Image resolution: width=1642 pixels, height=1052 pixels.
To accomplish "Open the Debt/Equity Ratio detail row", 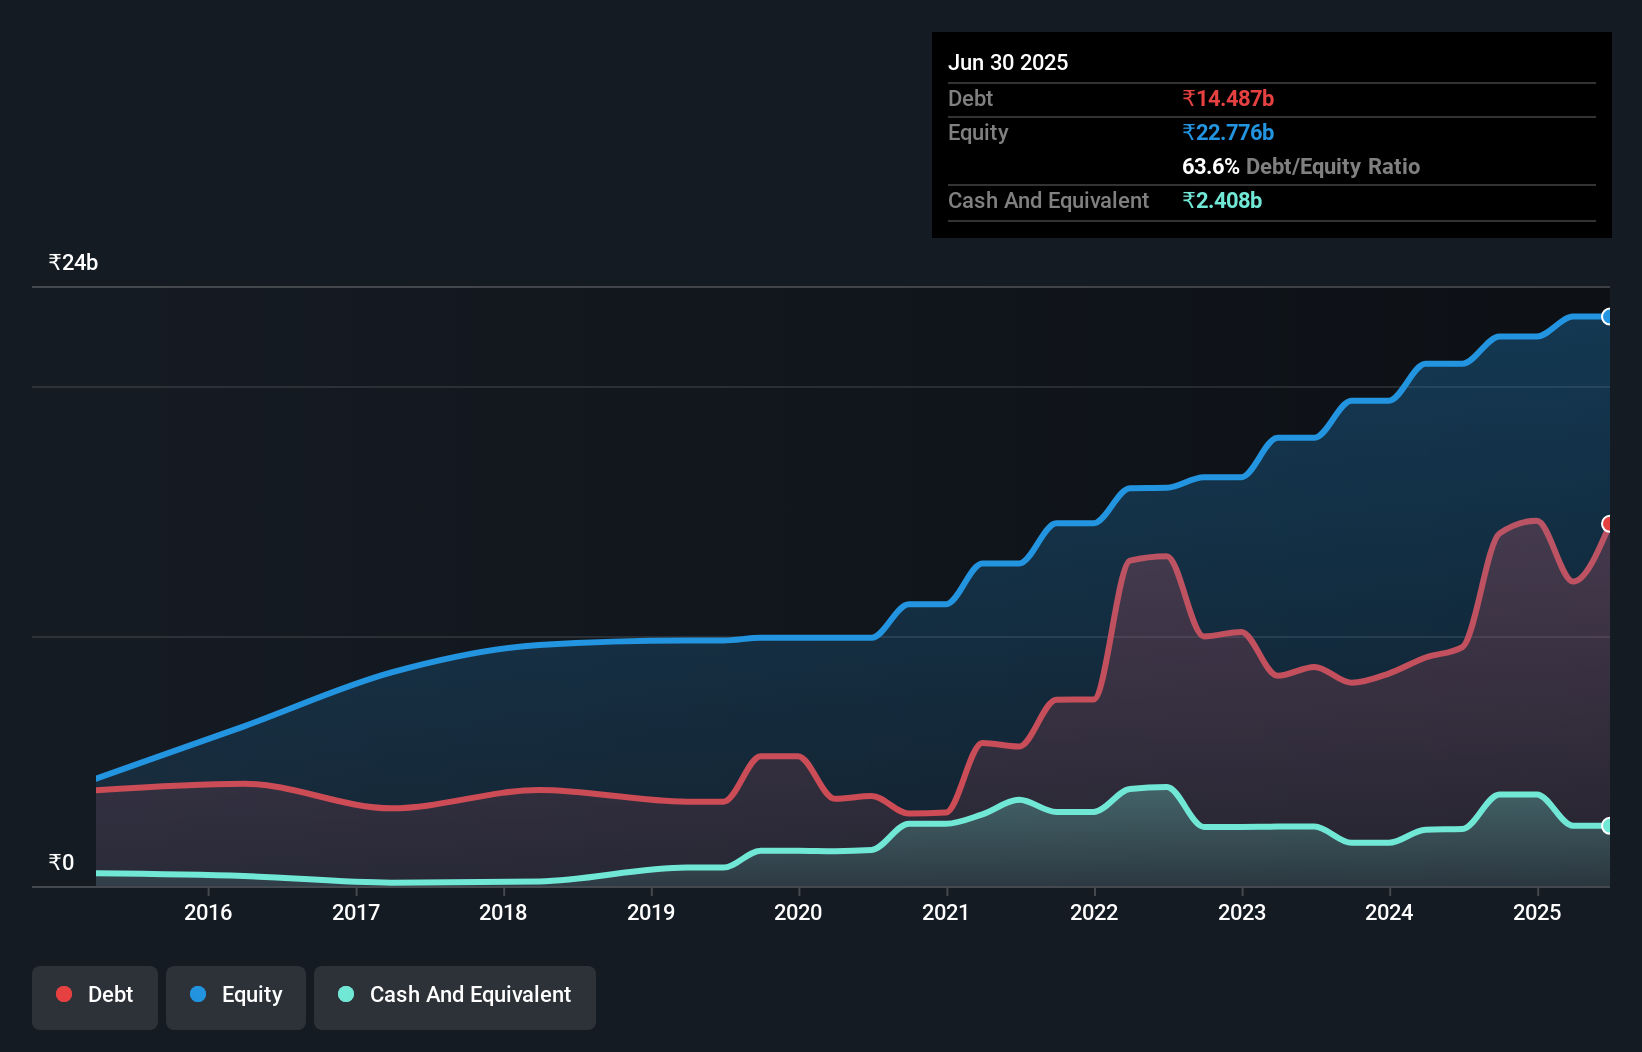I will [x=1300, y=166].
